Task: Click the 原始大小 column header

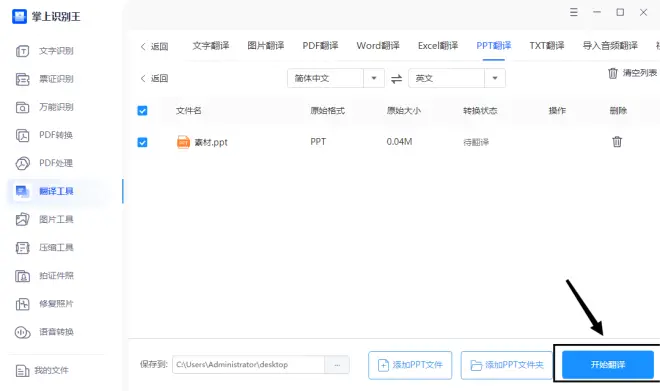Action: 404,111
